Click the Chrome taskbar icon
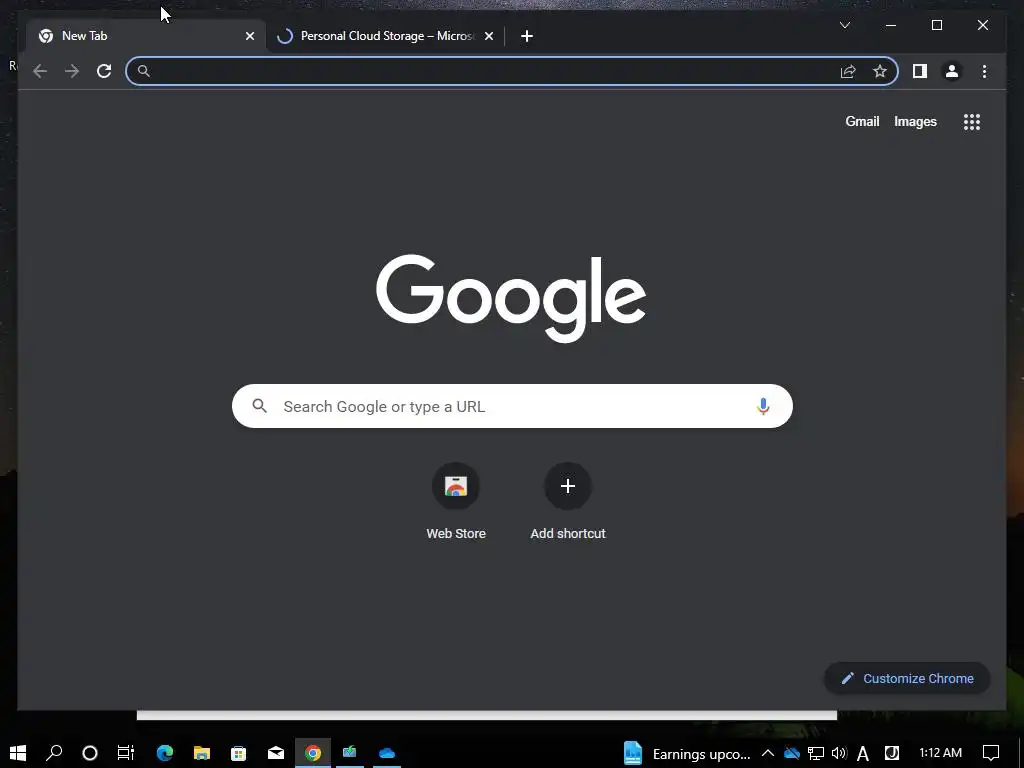Screen dimensions: 1024x768 point(313,753)
